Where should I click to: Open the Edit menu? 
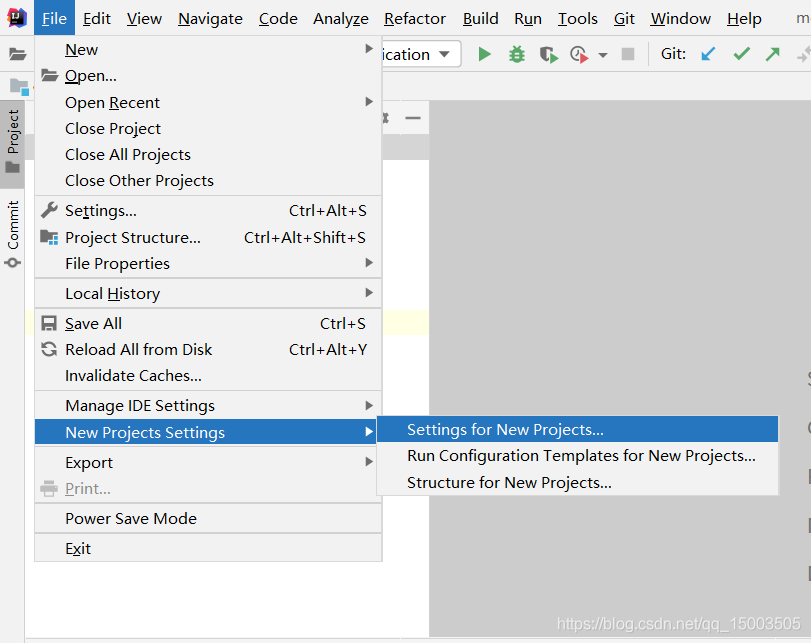click(97, 19)
